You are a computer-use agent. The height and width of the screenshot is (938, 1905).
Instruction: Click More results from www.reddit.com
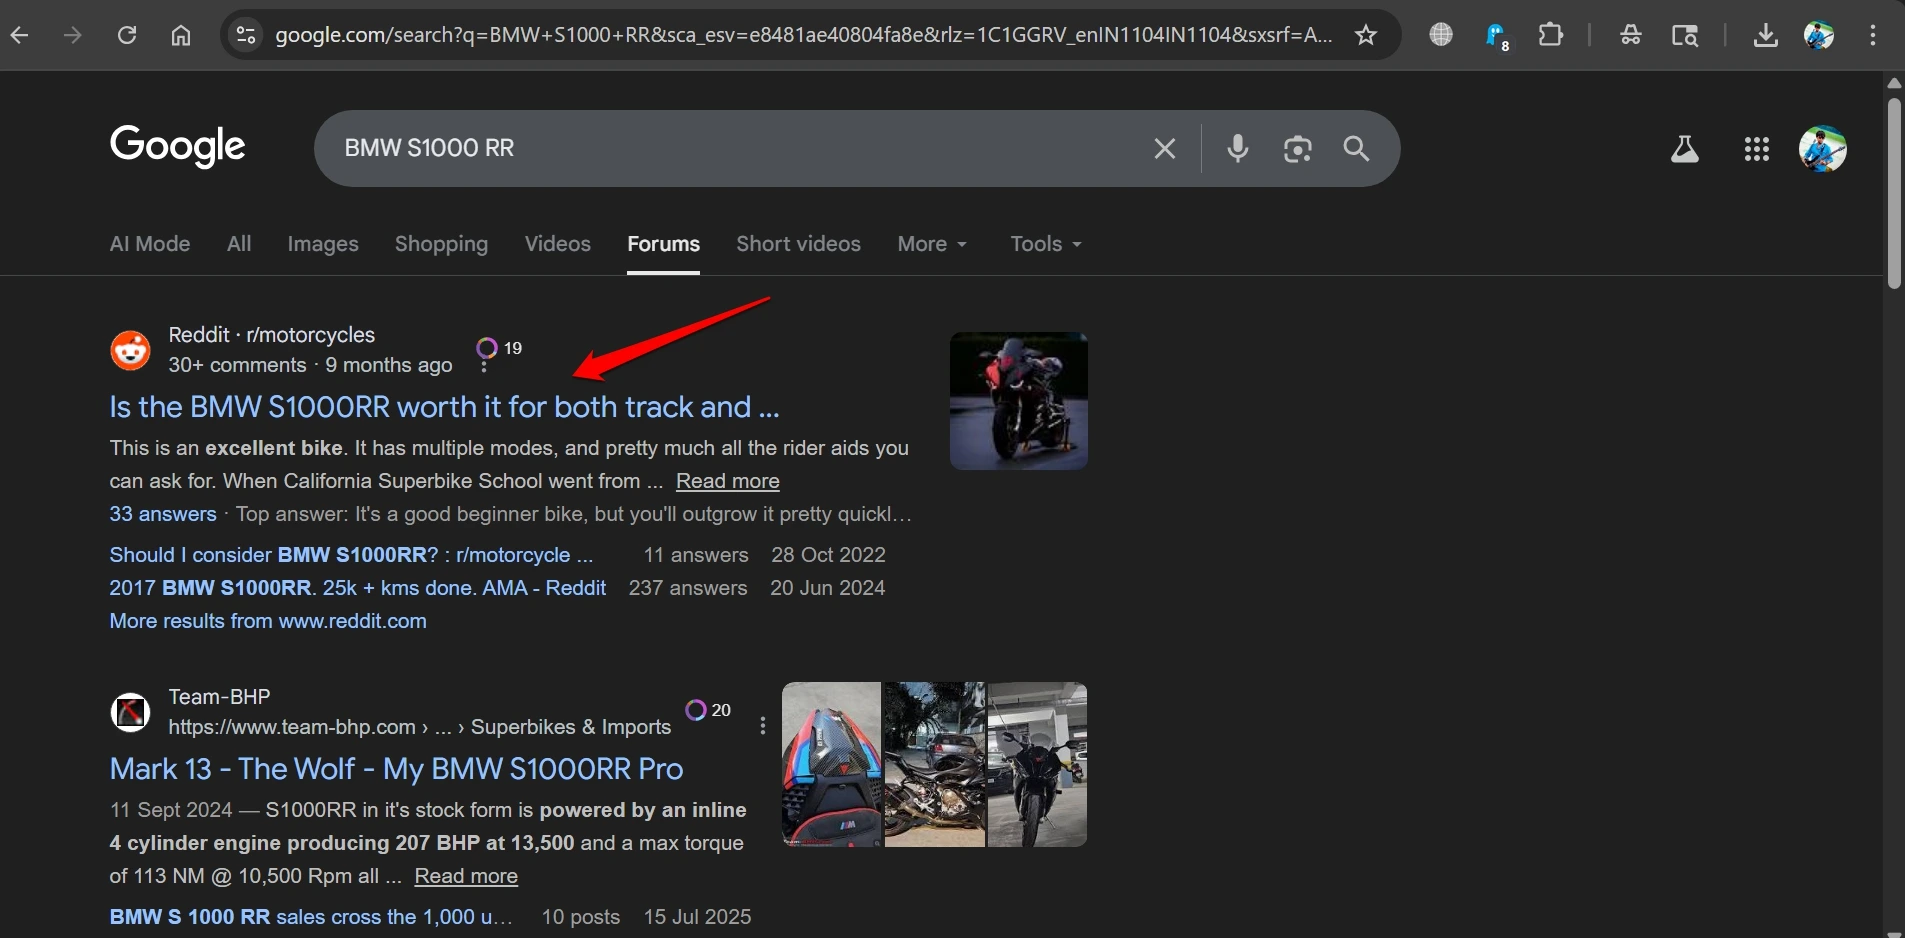pyautogui.click(x=267, y=621)
